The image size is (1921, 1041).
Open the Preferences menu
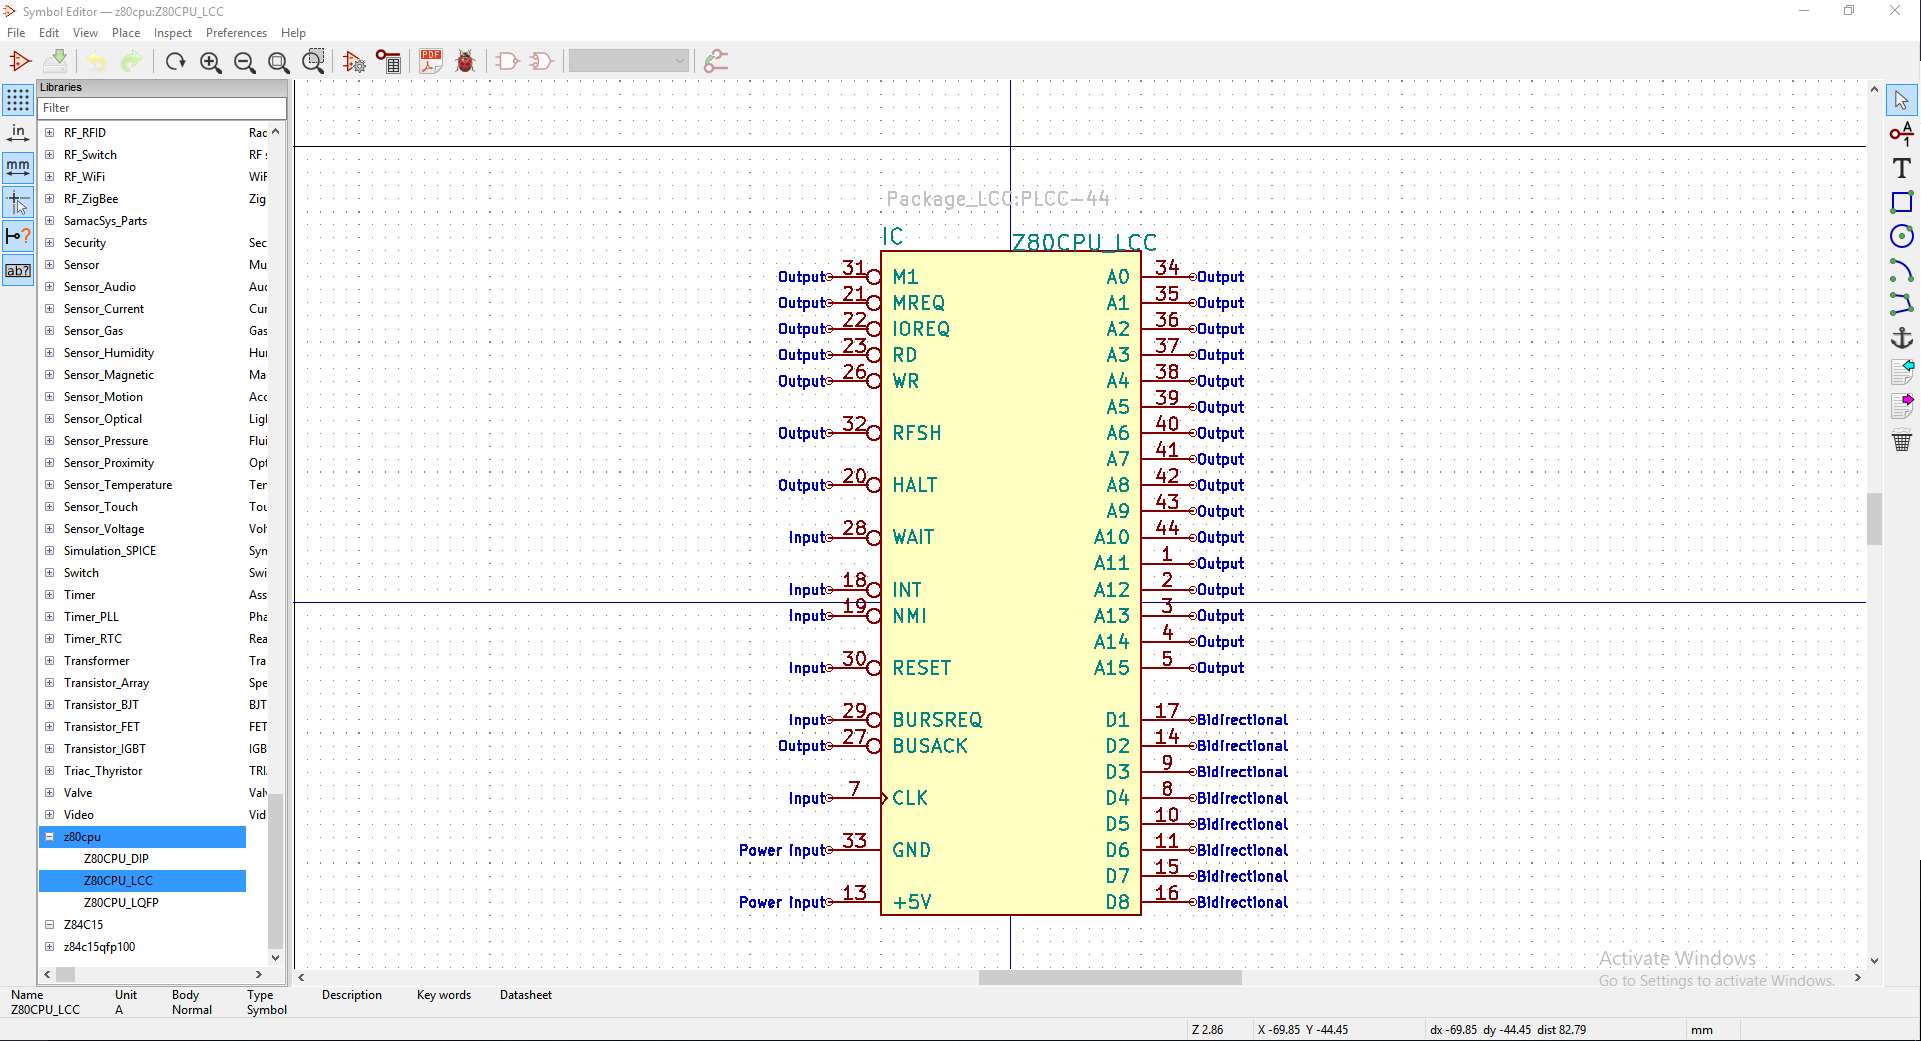(236, 33)
